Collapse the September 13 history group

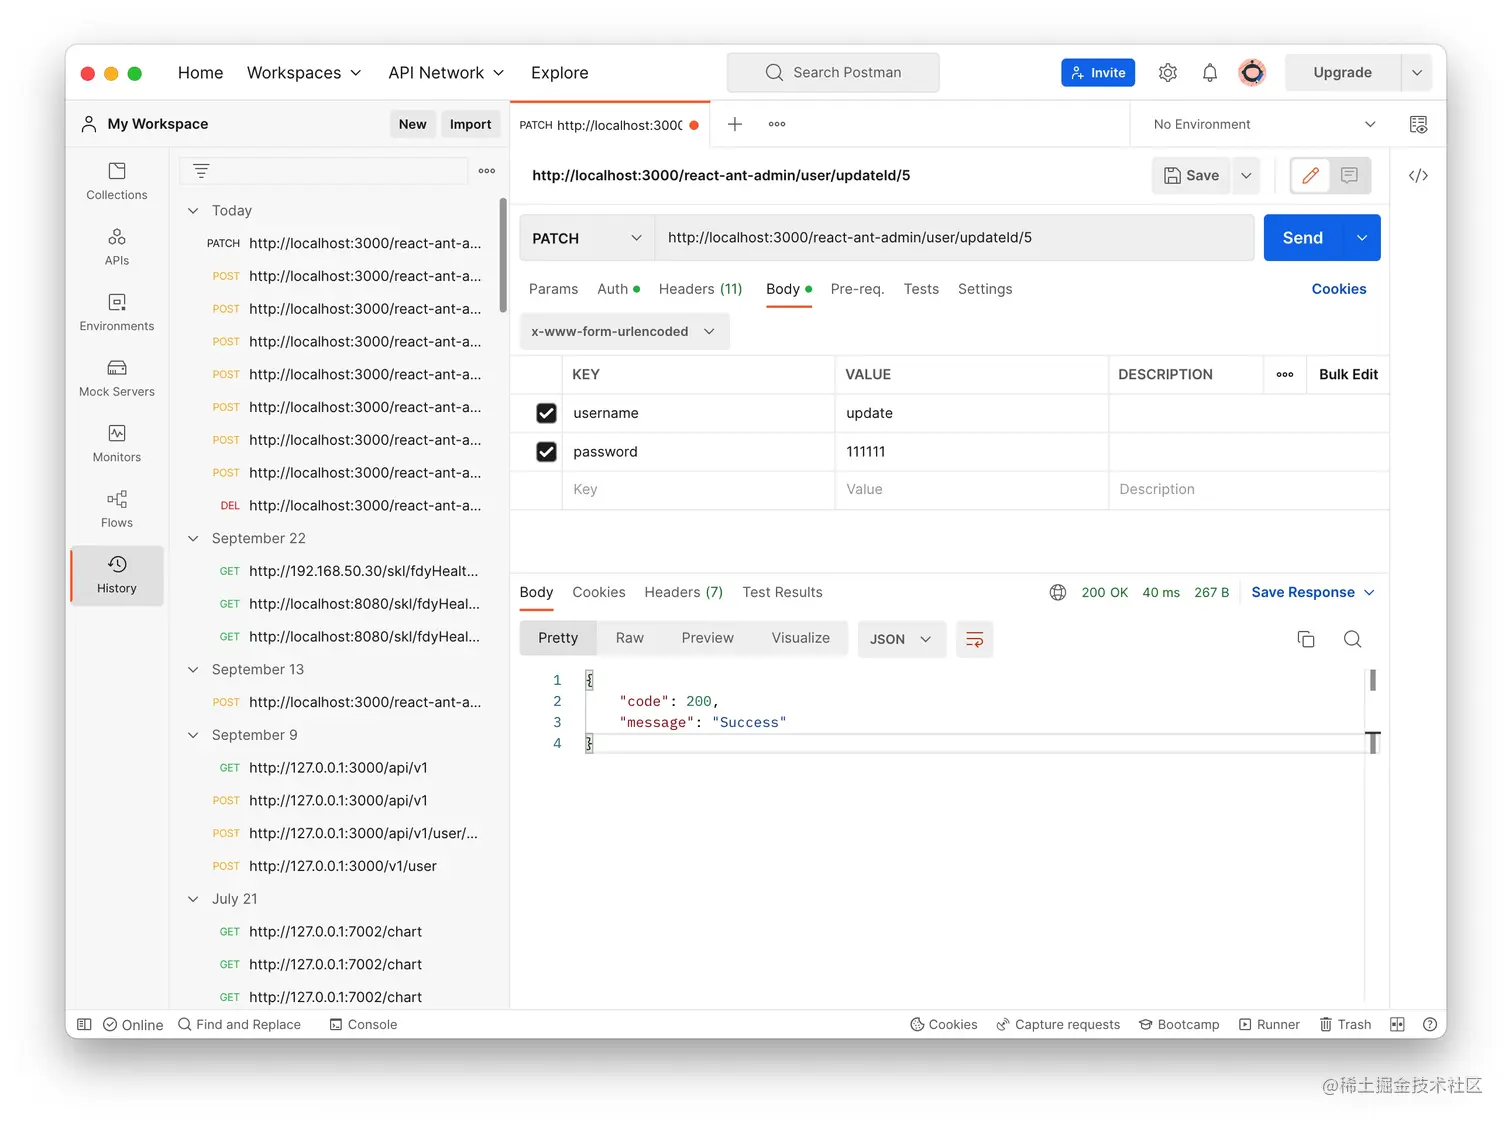click(x=193, y=669)
